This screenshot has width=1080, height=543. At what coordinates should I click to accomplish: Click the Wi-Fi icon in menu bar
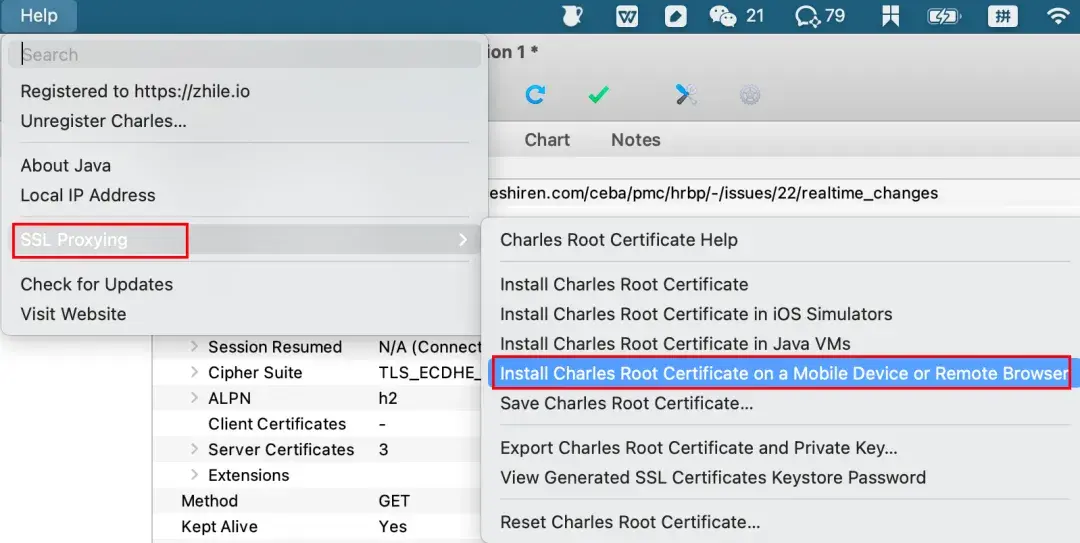coord(1057,16)
